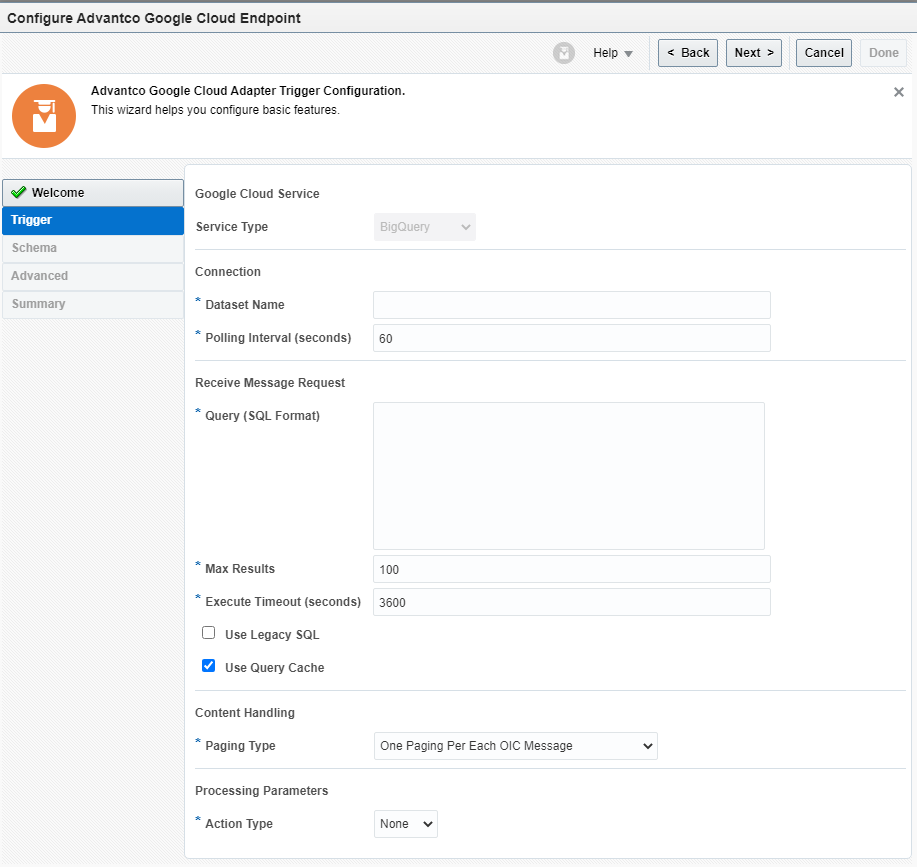Click the Receive Message Request heading
Viewport: 918px width, 867px height.
pyautogui.click(x=270, y=383)
